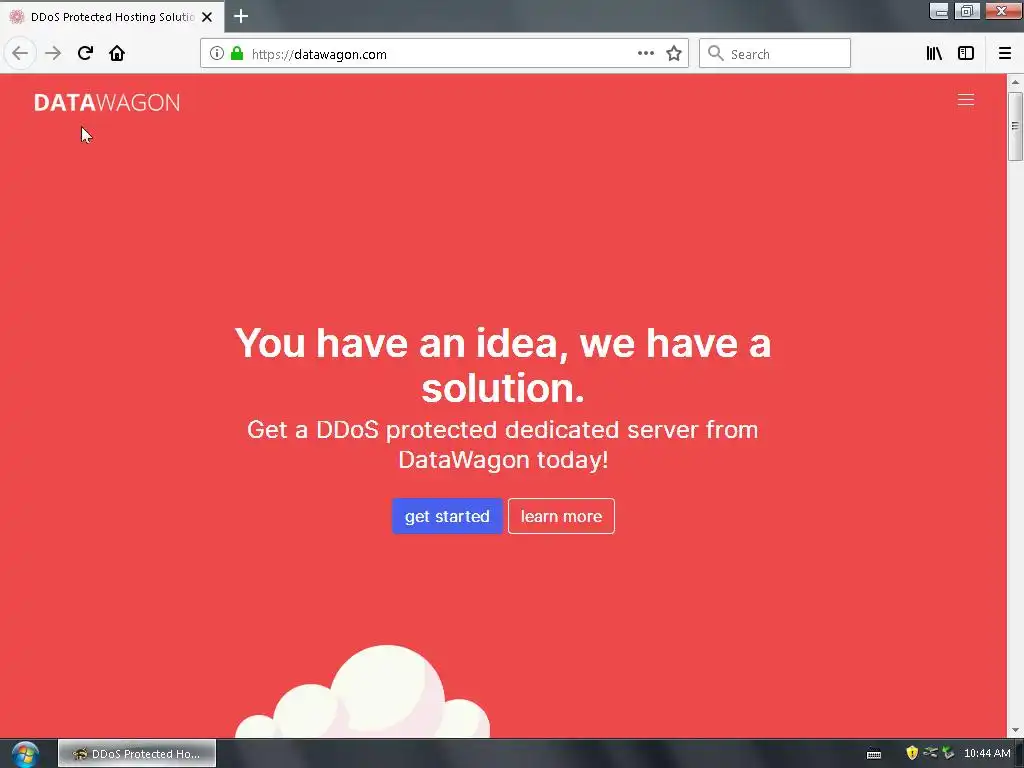Reload the current page

[85, 54]
